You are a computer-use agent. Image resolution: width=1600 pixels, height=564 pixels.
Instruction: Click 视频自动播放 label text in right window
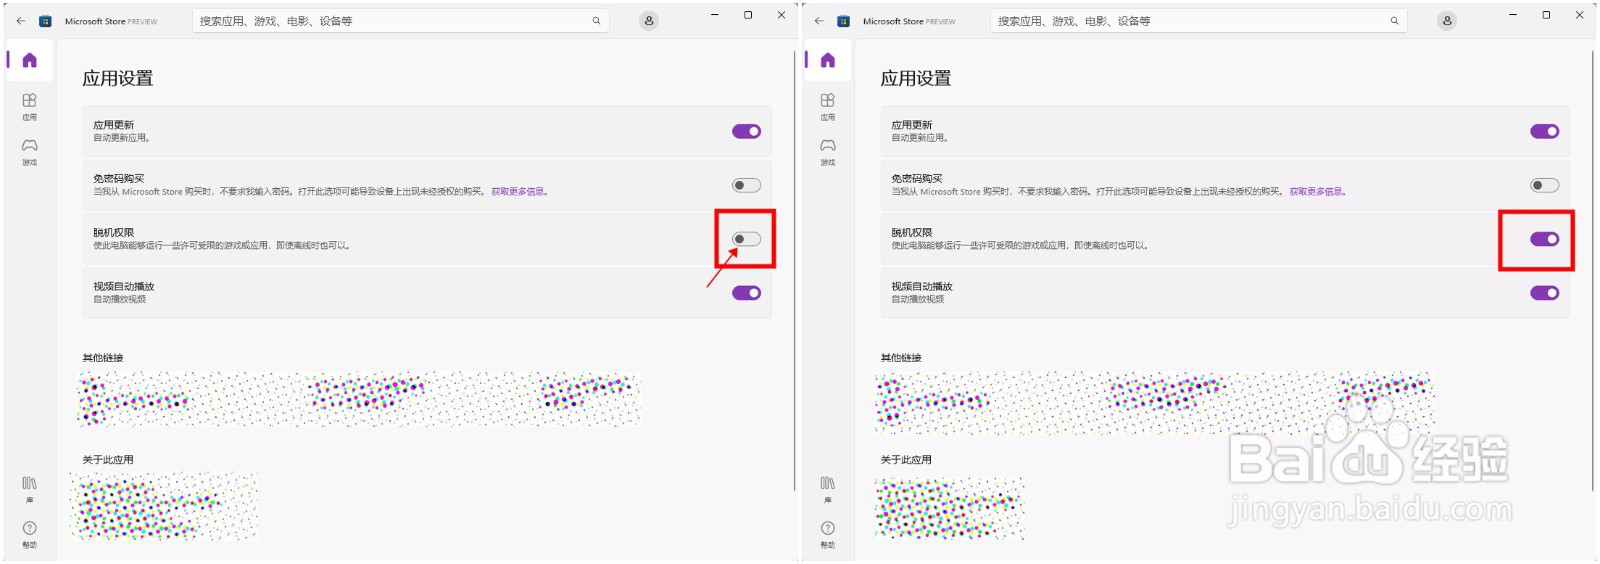tap(922, 286)
